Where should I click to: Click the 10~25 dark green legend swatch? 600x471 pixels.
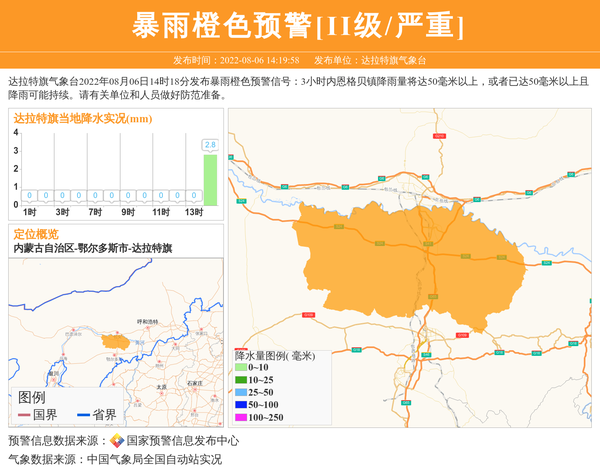click(x=240, y=381)
